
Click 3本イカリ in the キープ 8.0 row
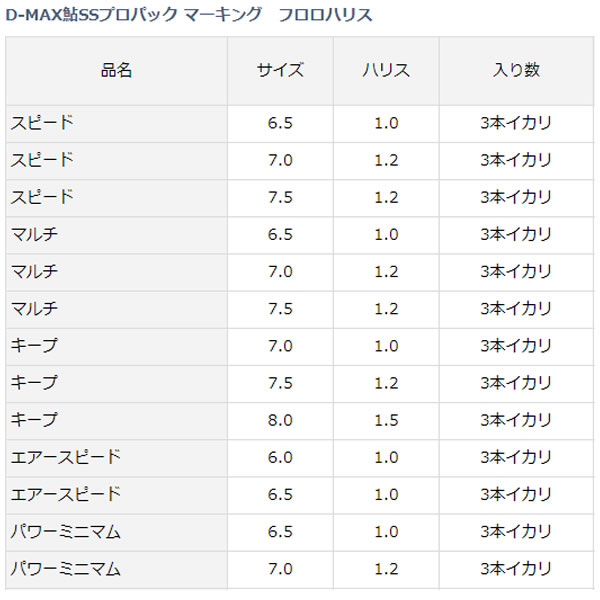(x=516, y=420)
